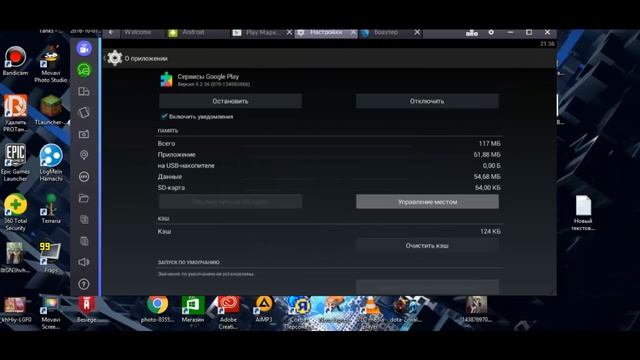Click the back arrow in BlueStacks tab bar
The width and height of the screenshot is (640, 360).
(x=111, y=32)
